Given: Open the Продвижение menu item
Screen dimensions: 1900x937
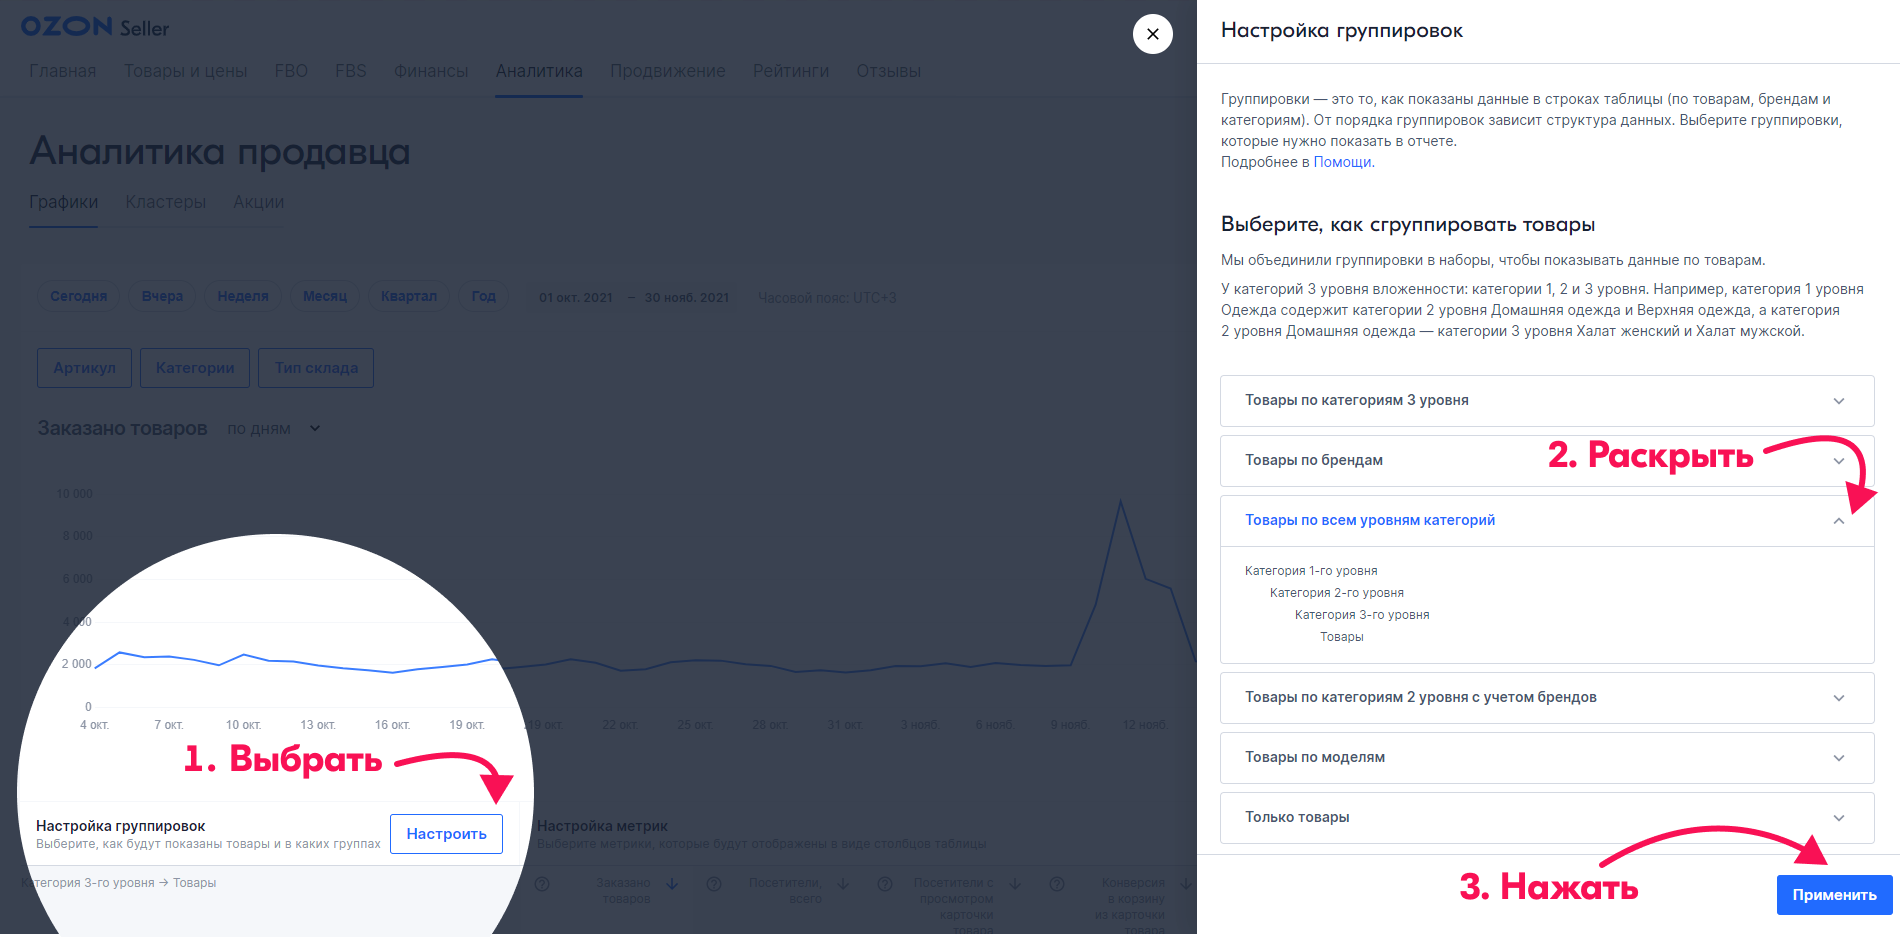Looking at the screenshot, I should [667, 71].
